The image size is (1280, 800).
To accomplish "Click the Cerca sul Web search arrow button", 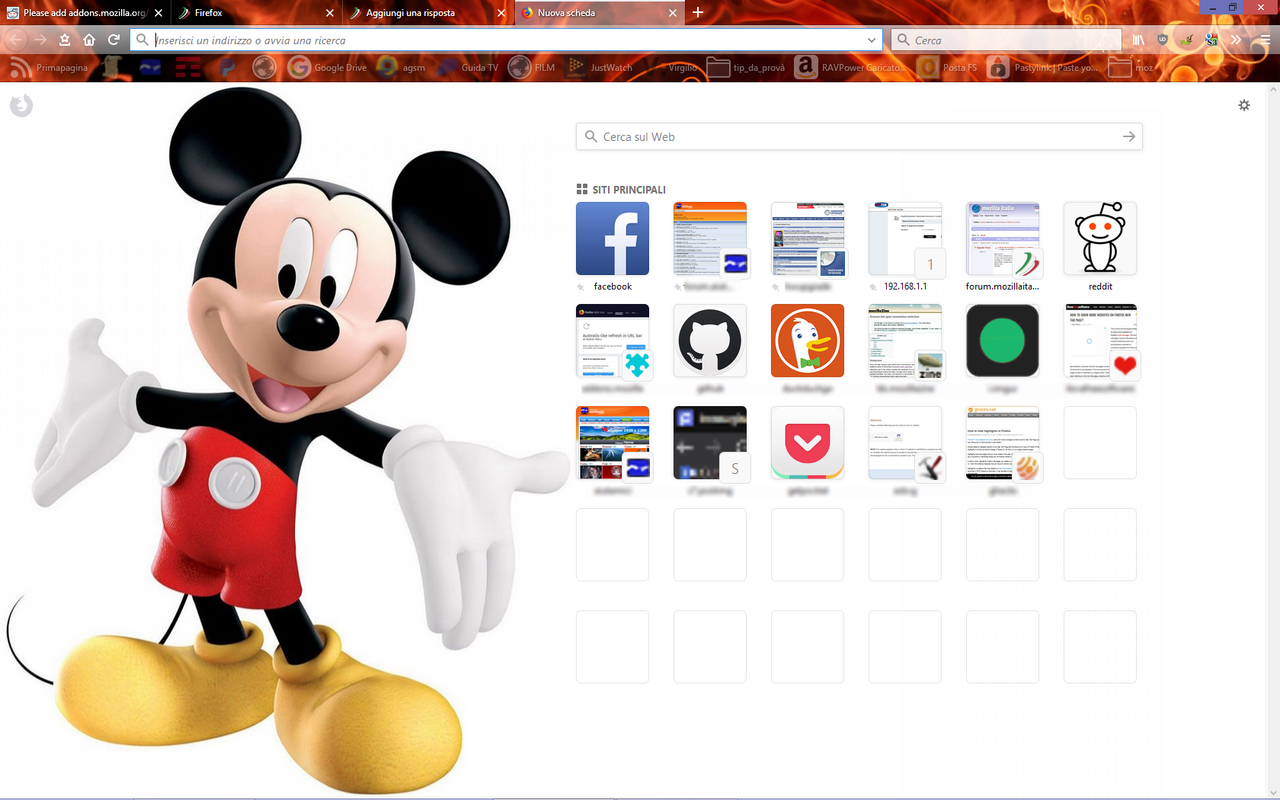I will [x=1128, y=136].
